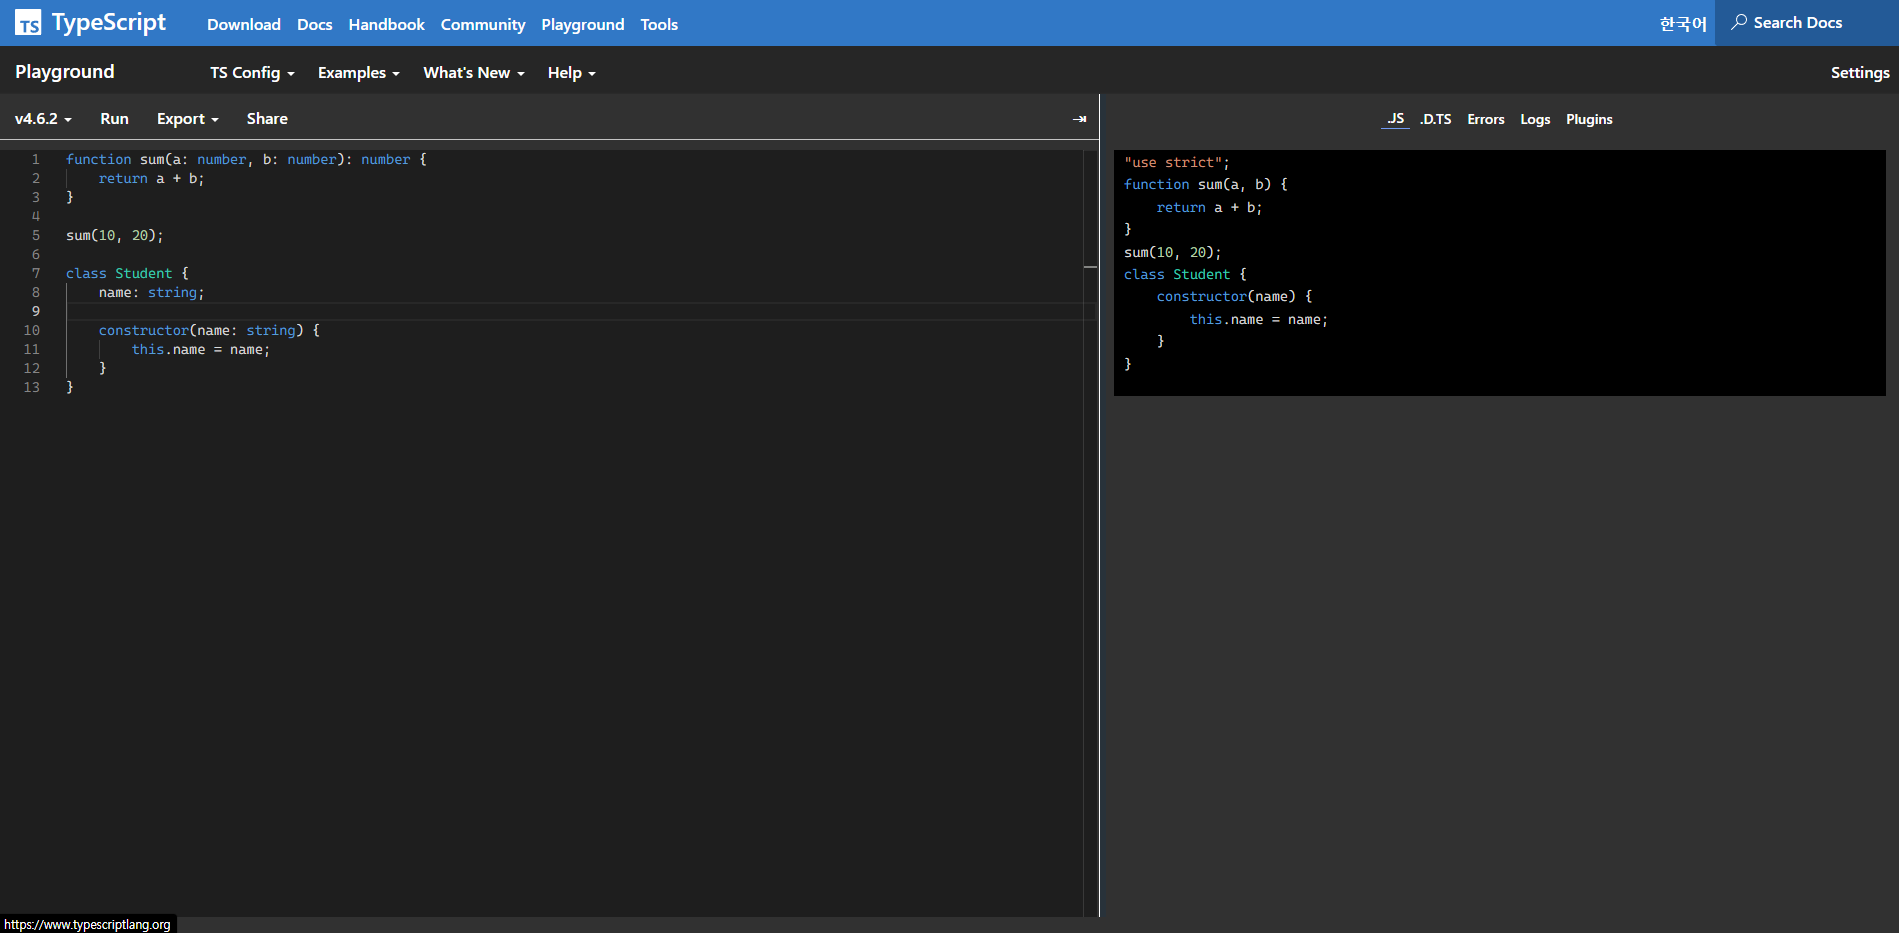Switch to the Plugins tab
Image resolution: width=1899 pixels, height=933 pixels.
(1589, 119)
